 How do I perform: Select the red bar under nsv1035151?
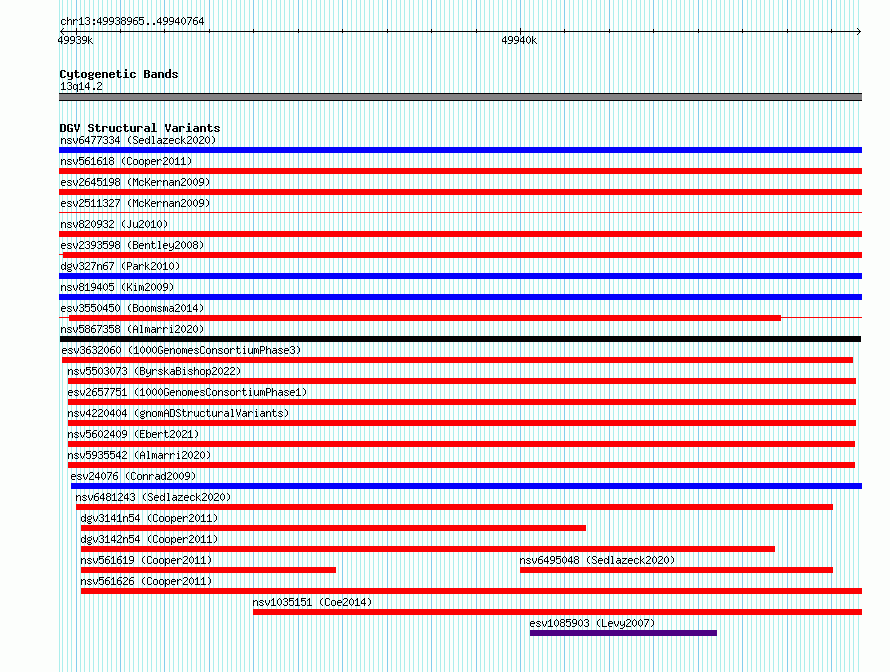[x=557, y=612]
